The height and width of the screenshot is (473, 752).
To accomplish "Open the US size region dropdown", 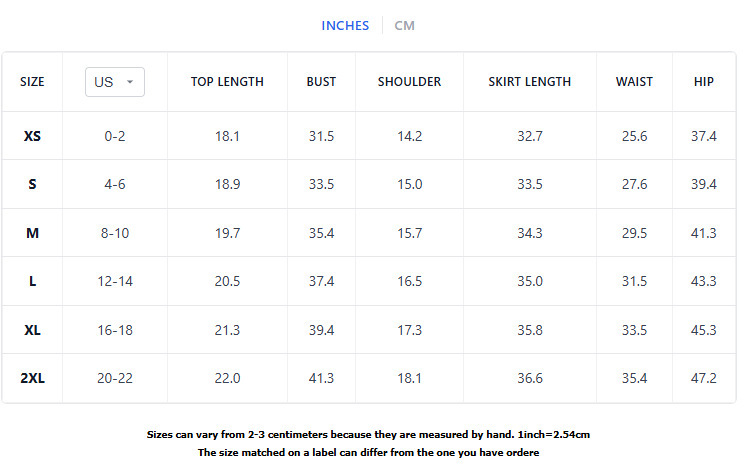I will (114, 82).
